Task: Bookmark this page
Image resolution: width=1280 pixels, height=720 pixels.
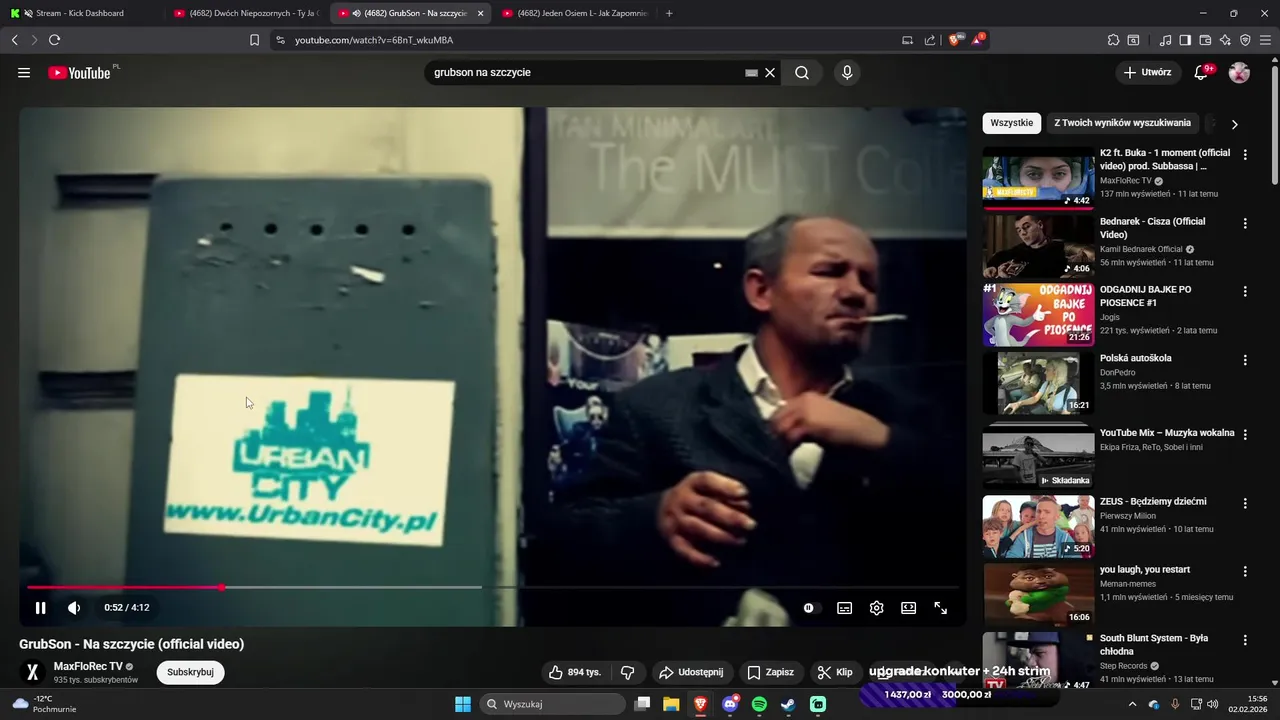Action: [x=254, y=40]
